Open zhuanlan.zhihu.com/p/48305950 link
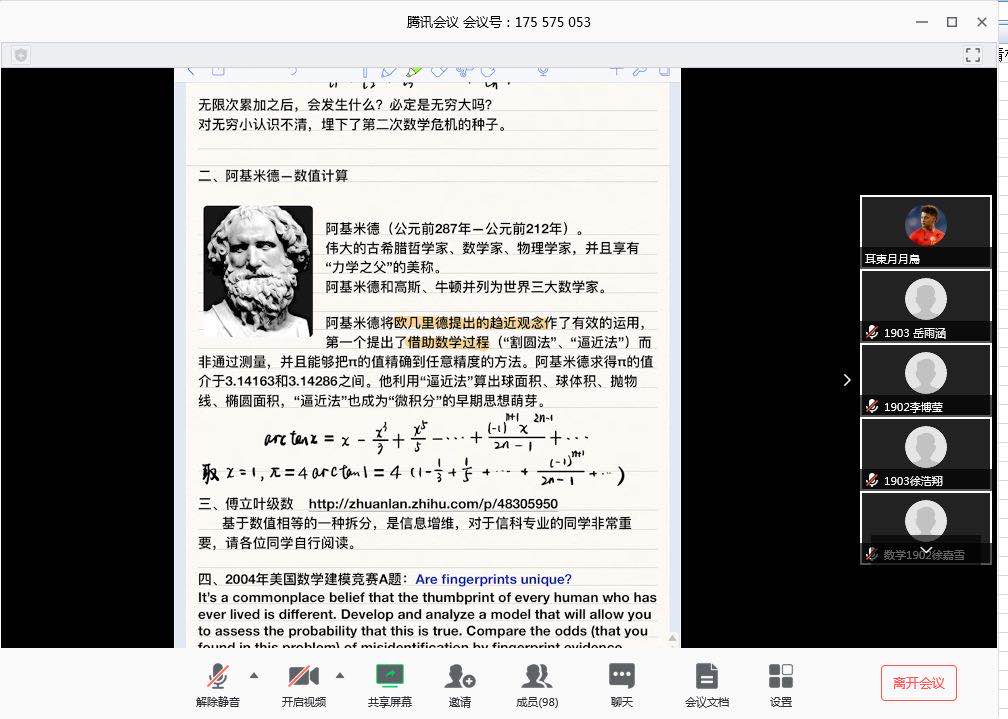 point(433,504)
